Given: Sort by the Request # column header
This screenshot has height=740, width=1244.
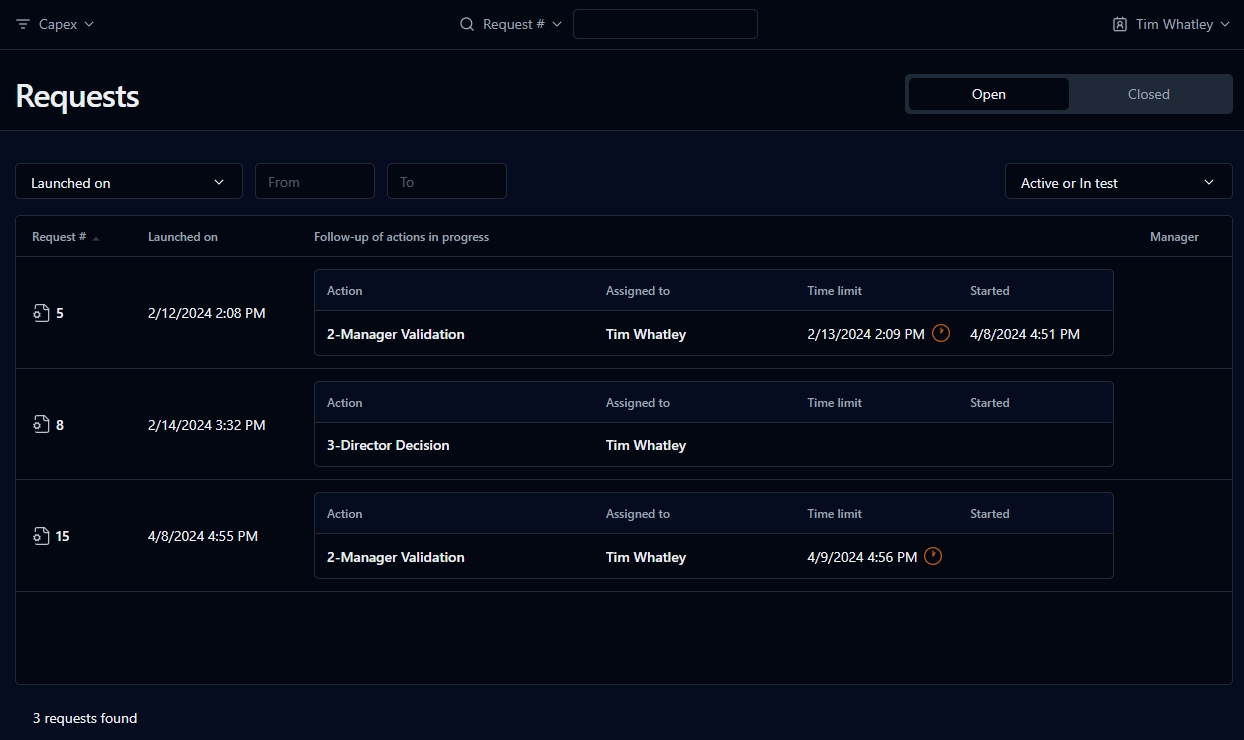Looking at the screenshot, I should click(59, 237).
